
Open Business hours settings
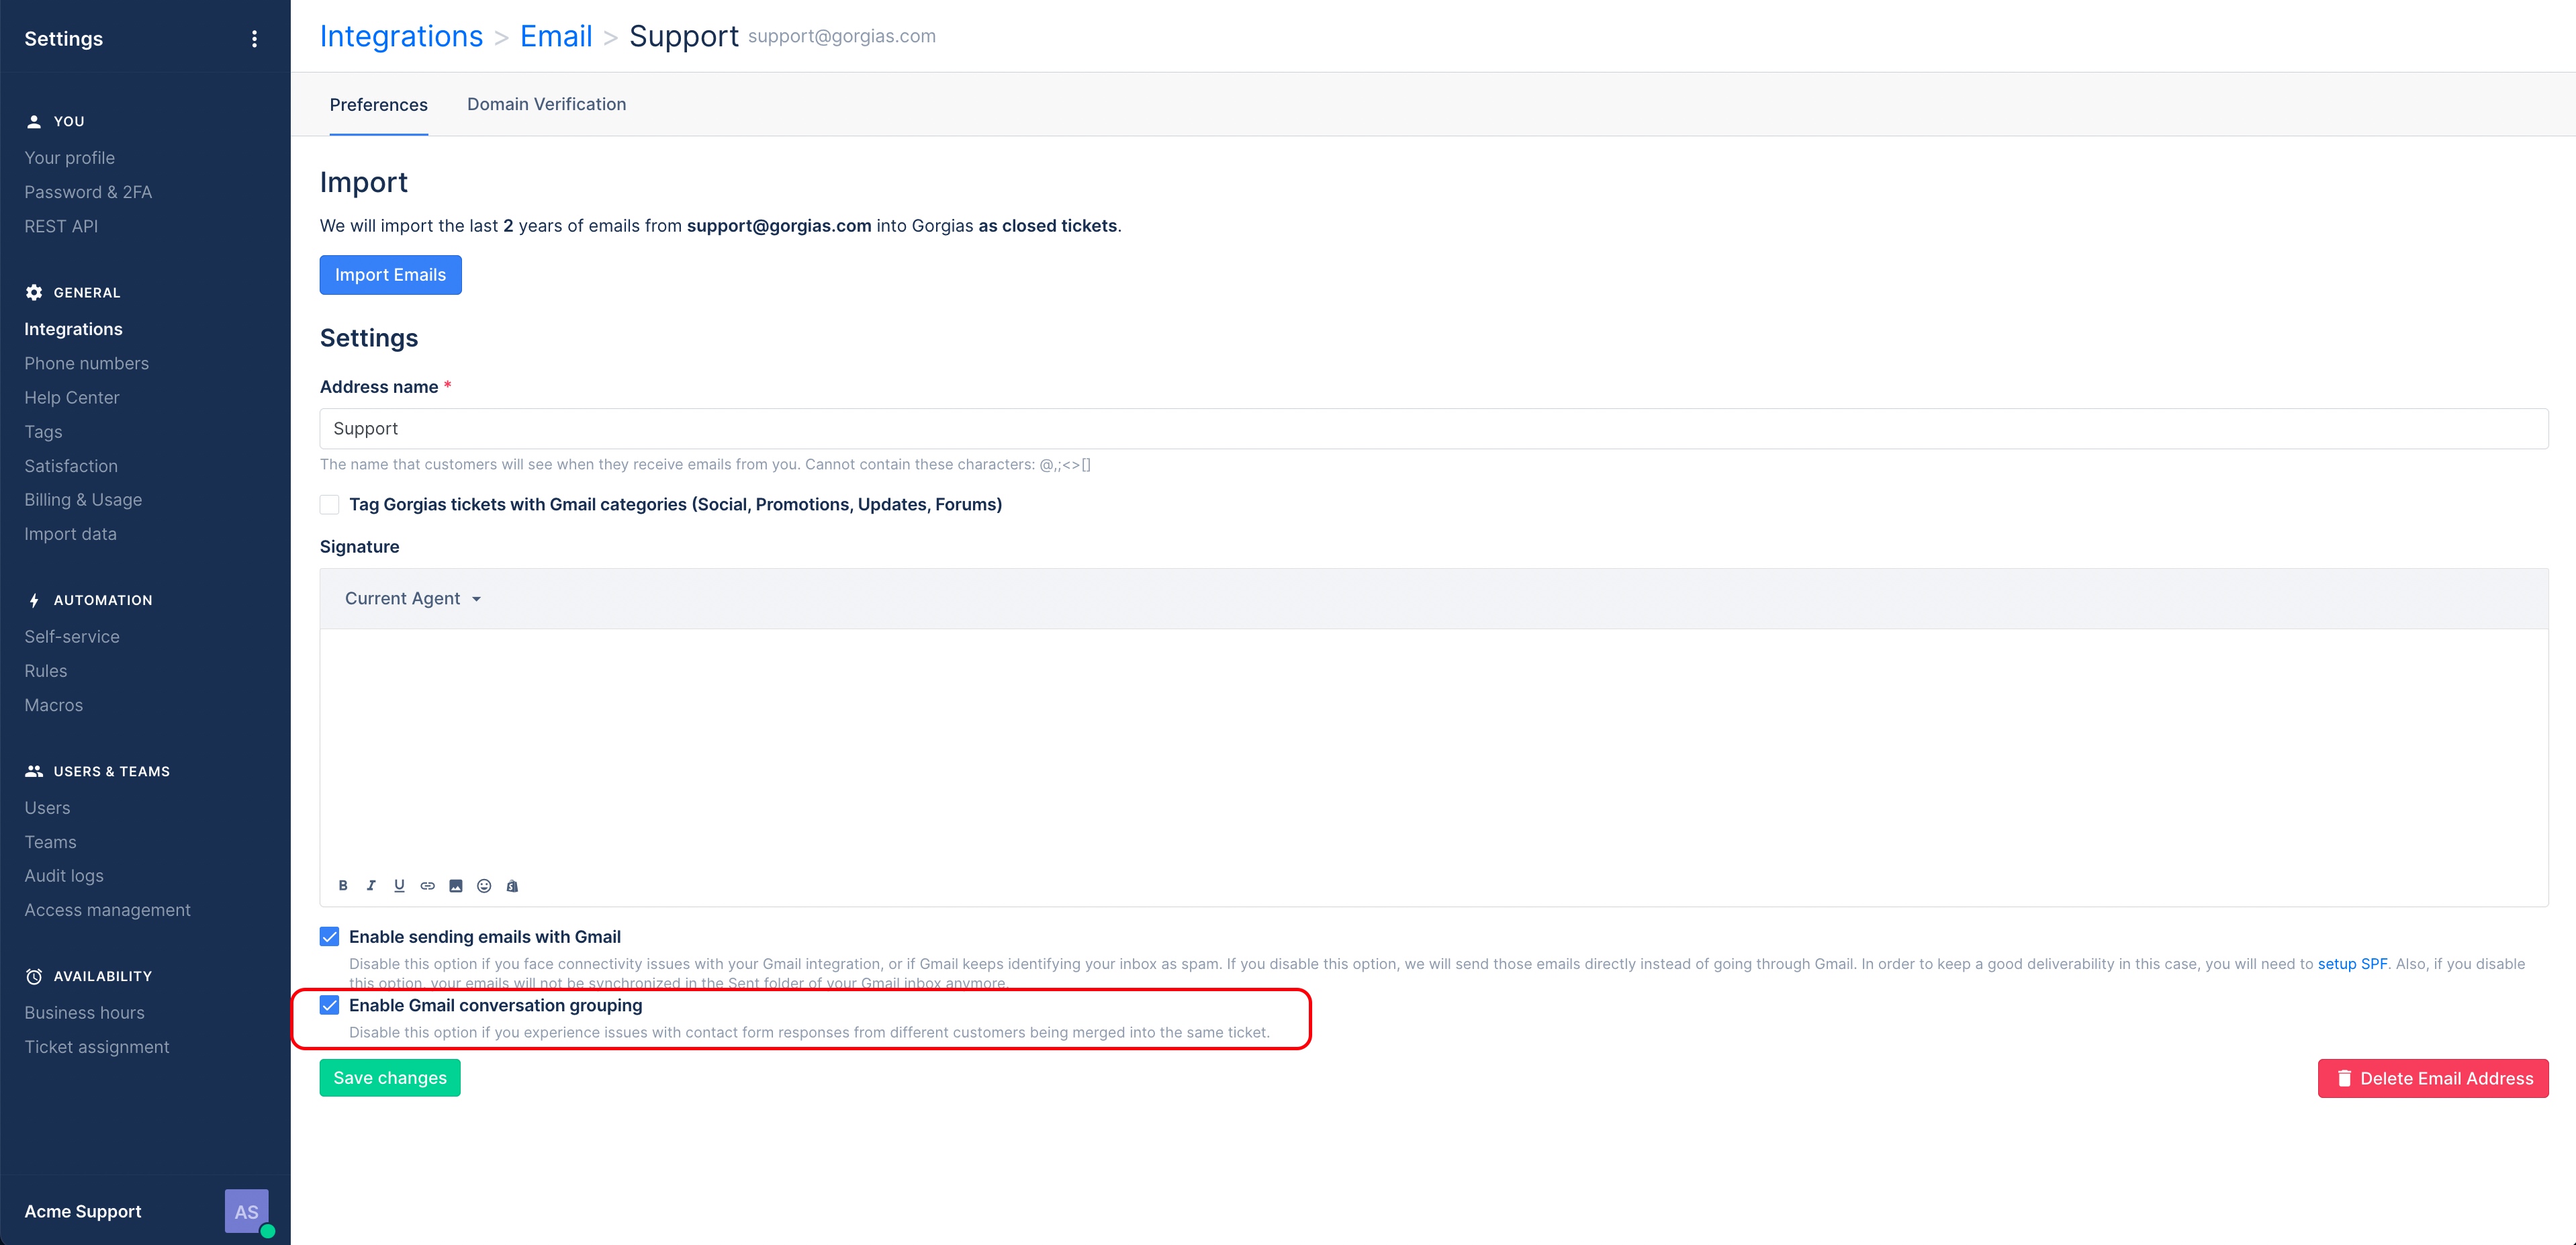pos(84,1013)
